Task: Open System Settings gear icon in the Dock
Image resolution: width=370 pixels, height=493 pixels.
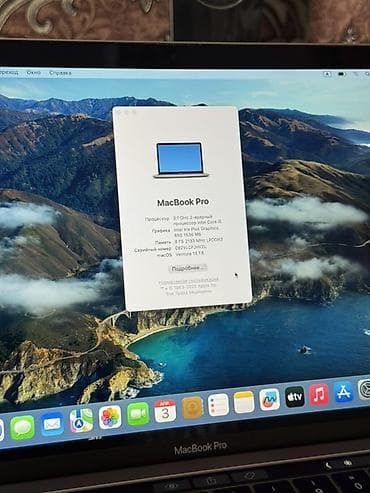Action: (x=364, y=389)
